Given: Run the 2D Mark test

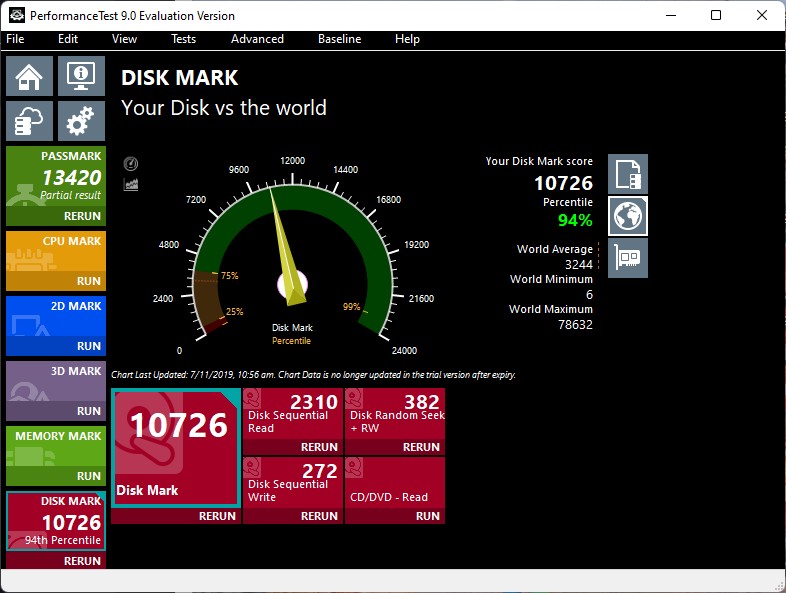Looking at the screenshot, I should coord(88,346).
